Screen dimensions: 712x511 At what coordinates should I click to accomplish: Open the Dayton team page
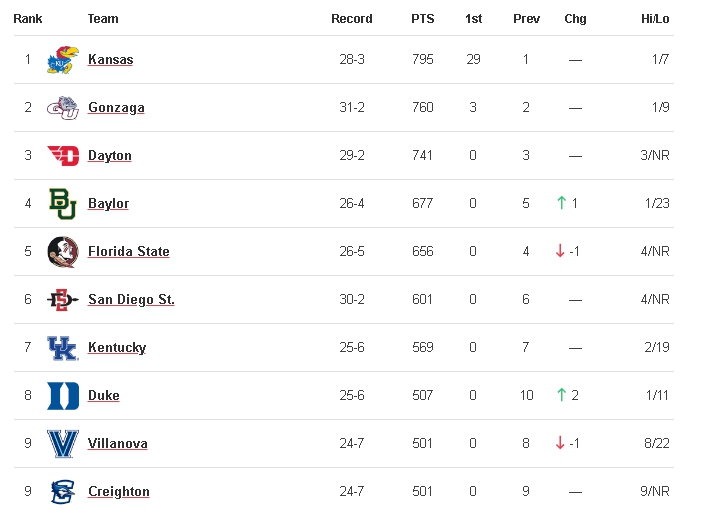[x=109, y=156]
